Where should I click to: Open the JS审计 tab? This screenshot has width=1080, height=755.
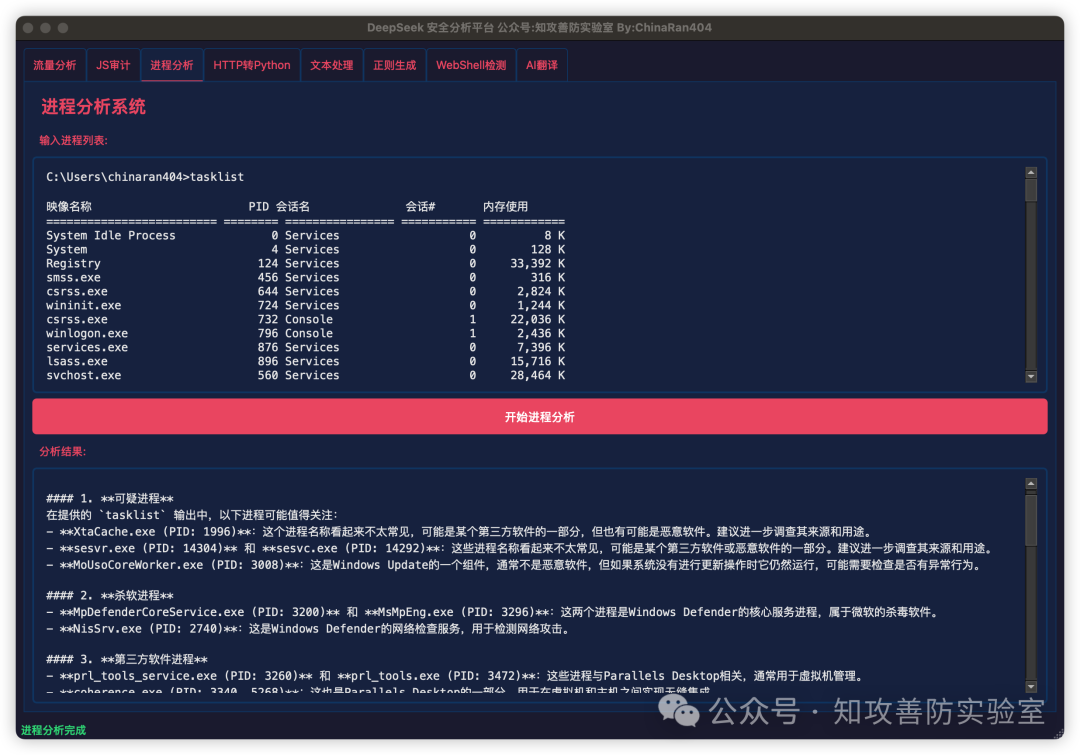pos(113,65)
